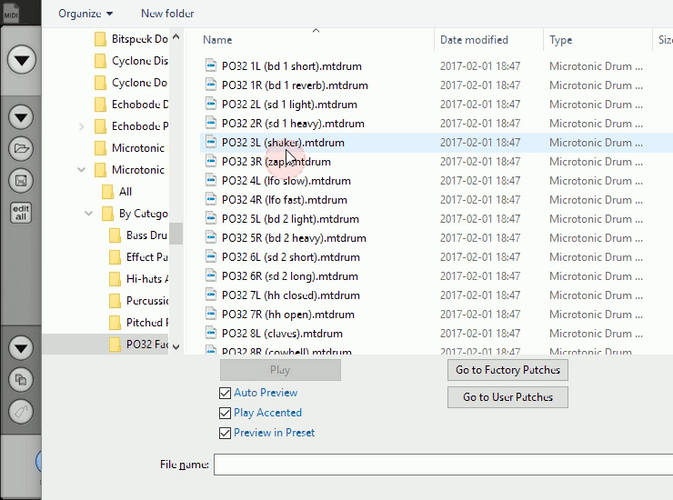Select file PO32 4L (lfo slow).mtdrum
This screenshot has height=500, width=673.
pyautogui.click(x=286, y=181)
